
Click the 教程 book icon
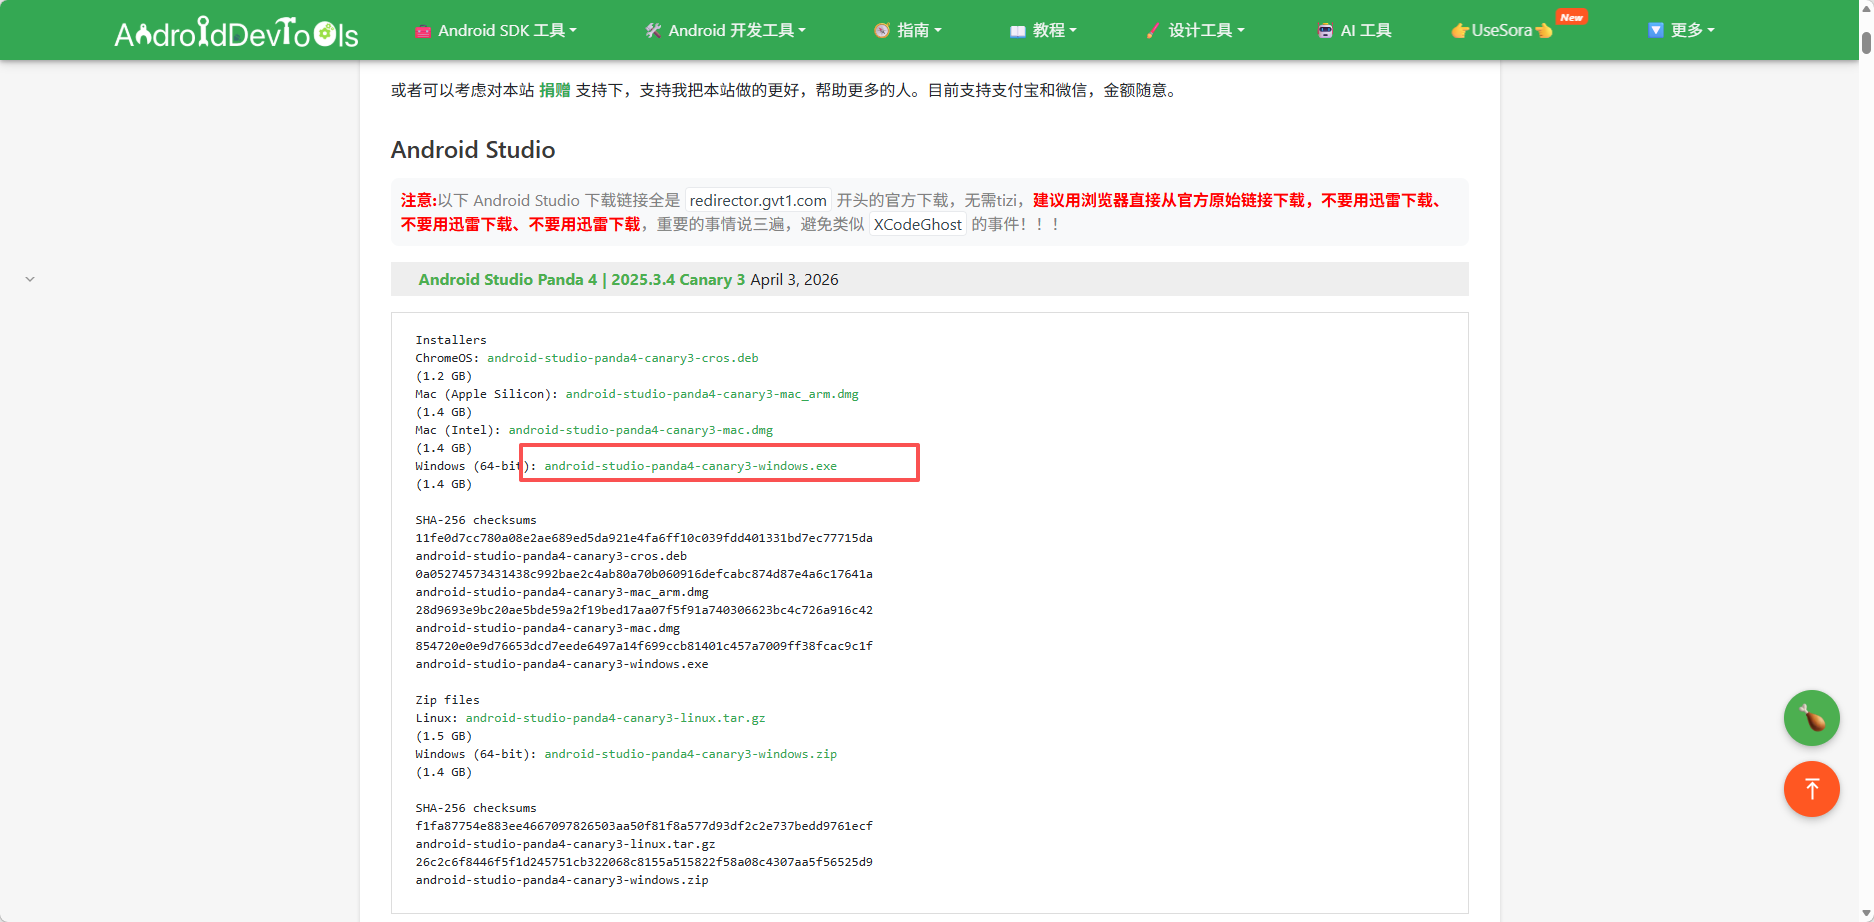[x=1018, y=31]
